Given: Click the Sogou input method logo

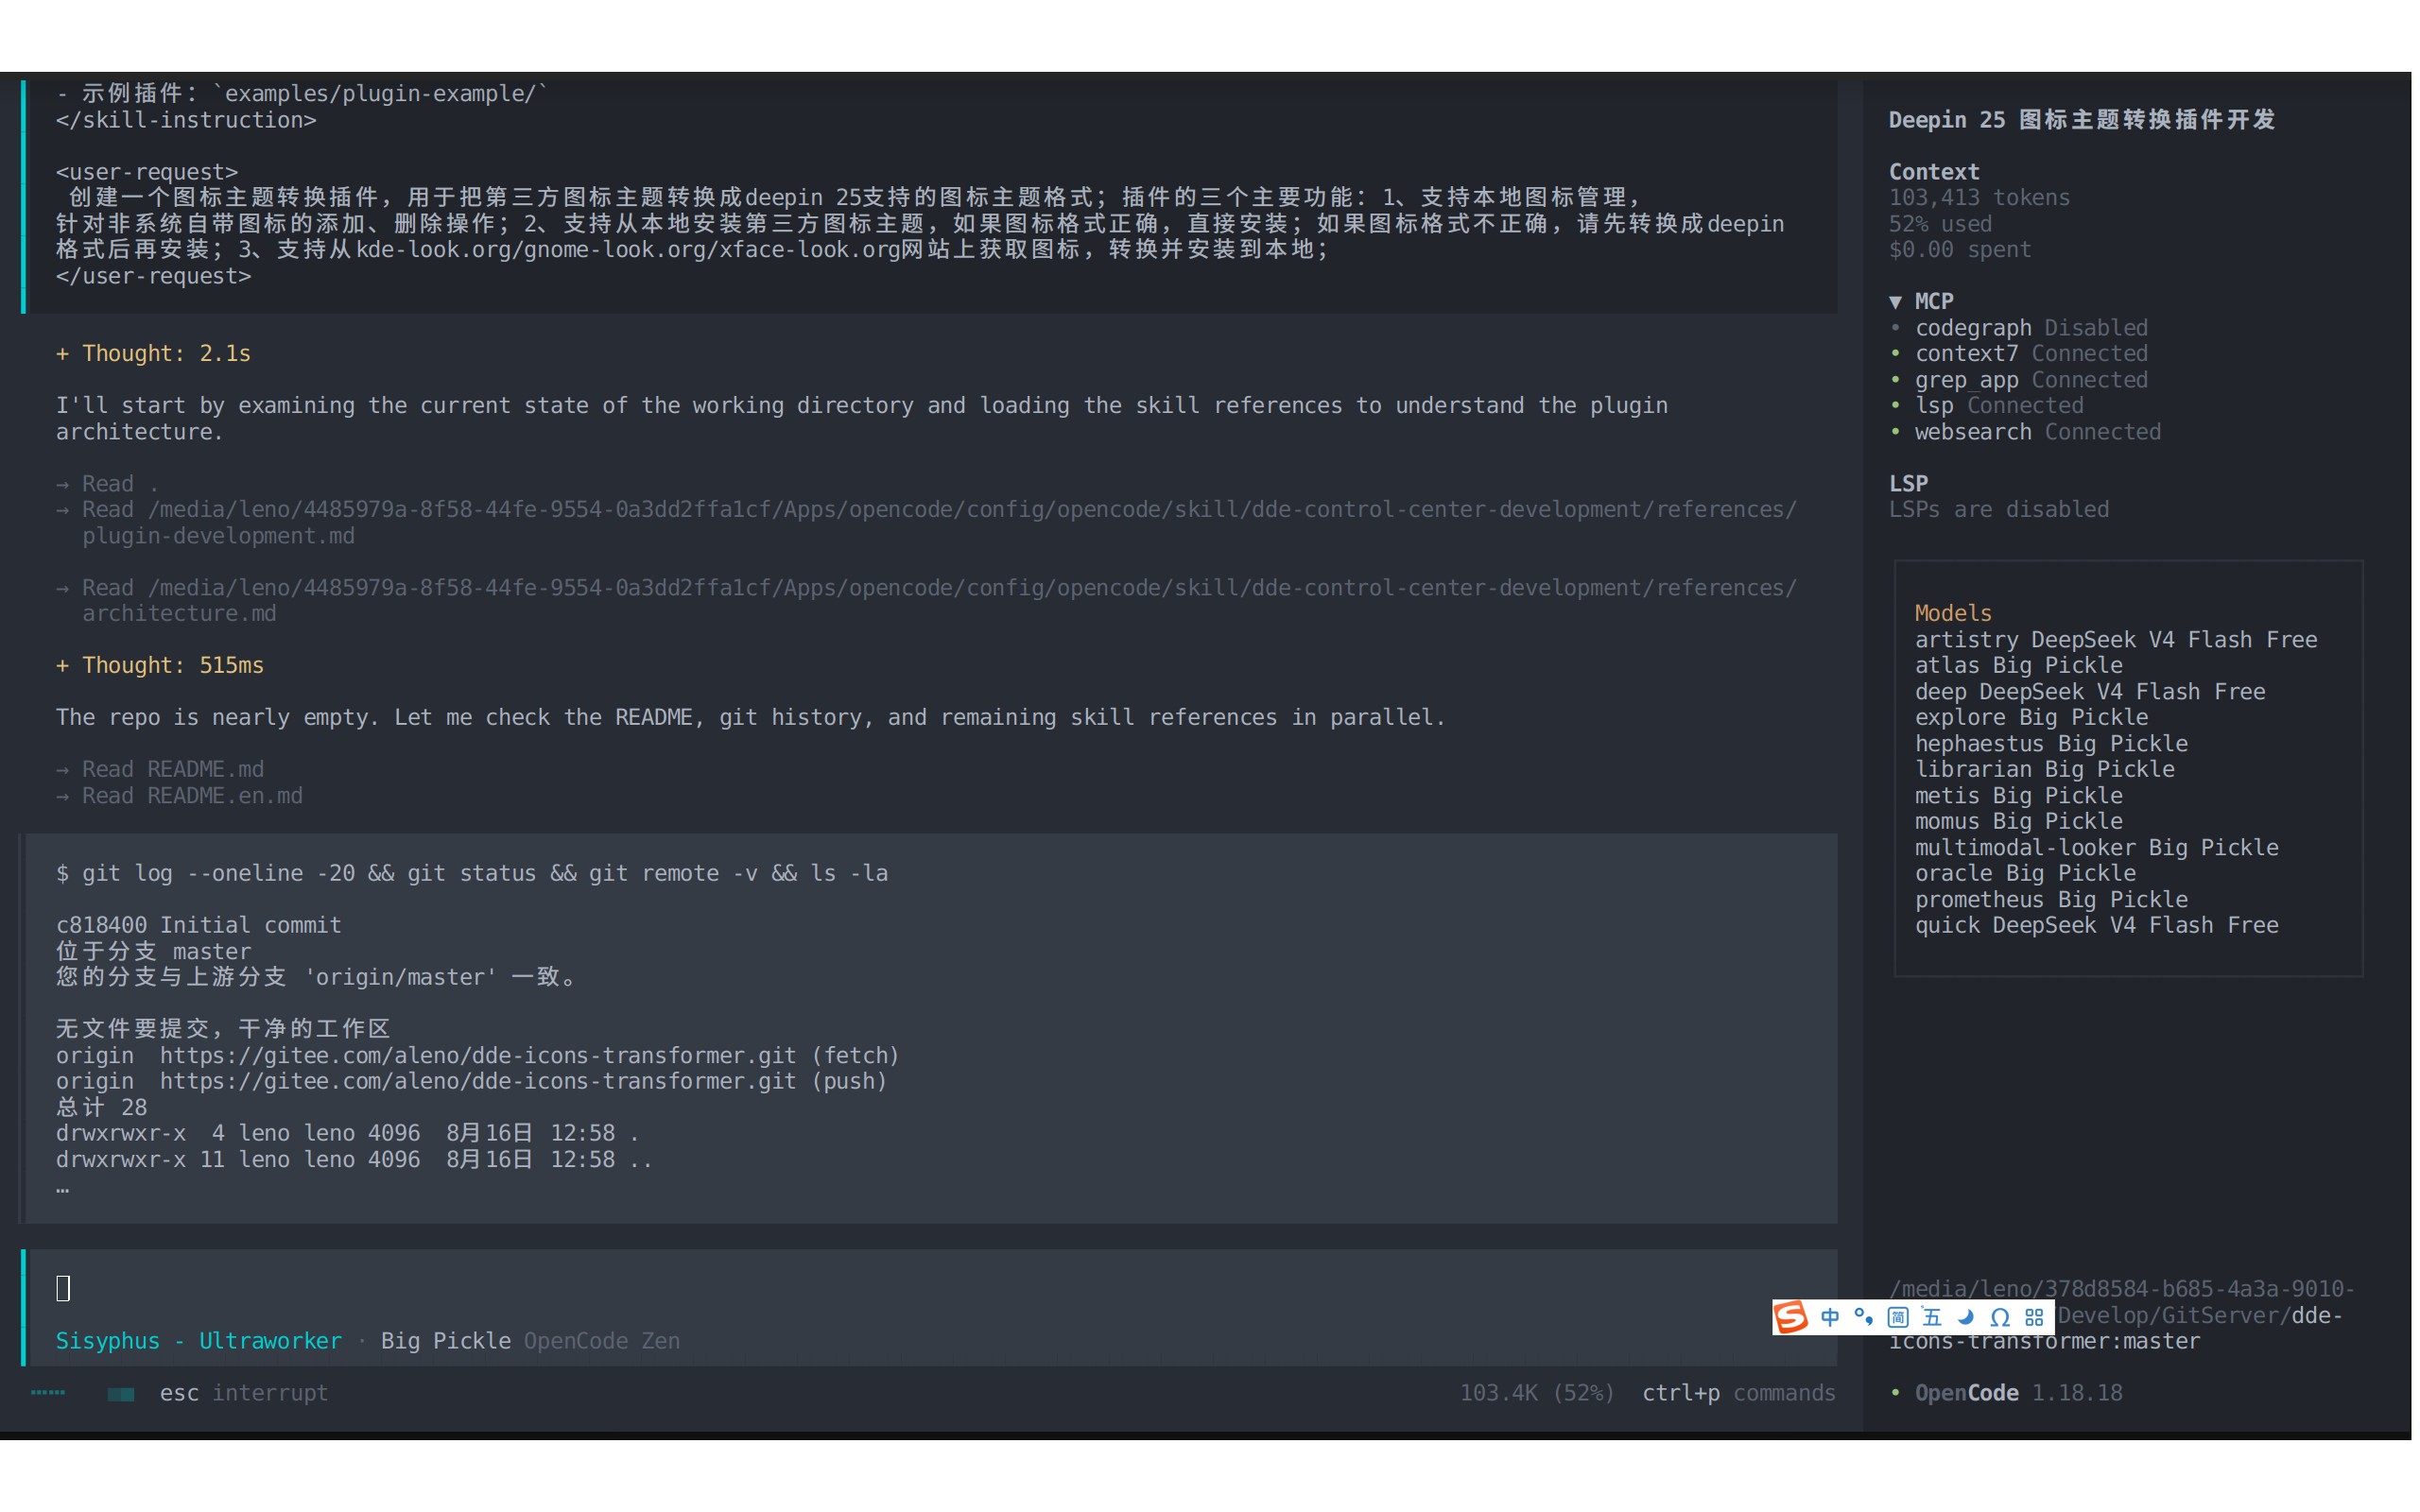Looking at the screenshot, I should pos(1790,1317).
